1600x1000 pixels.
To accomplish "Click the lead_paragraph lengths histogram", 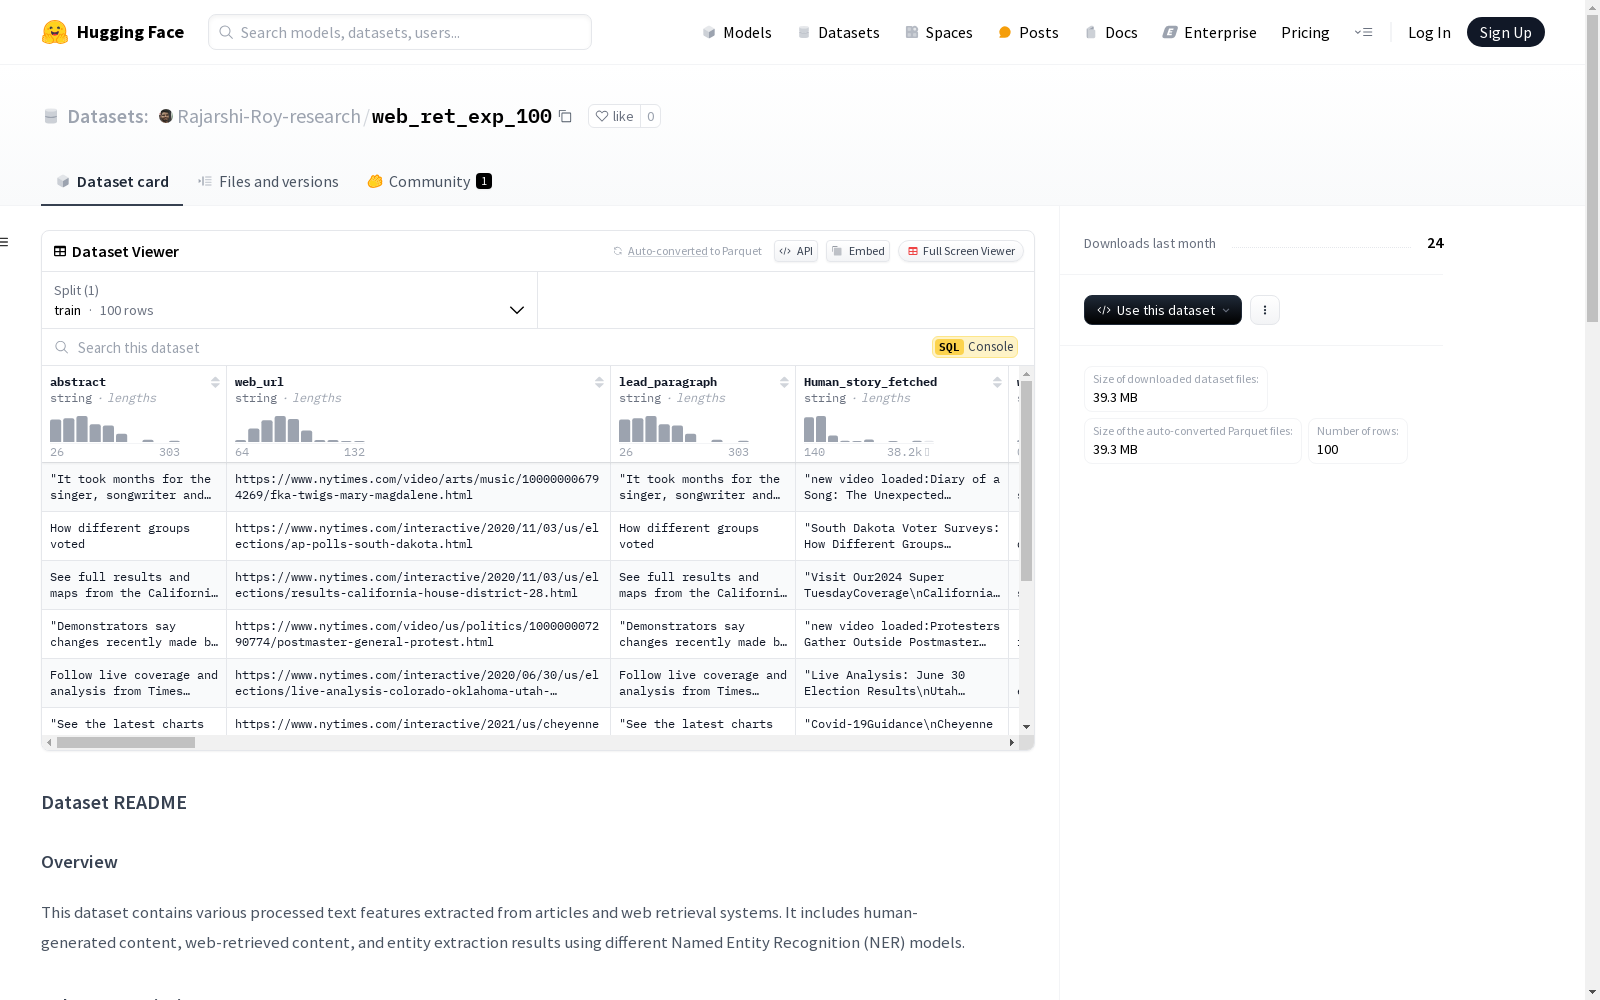I will [684, 429].
